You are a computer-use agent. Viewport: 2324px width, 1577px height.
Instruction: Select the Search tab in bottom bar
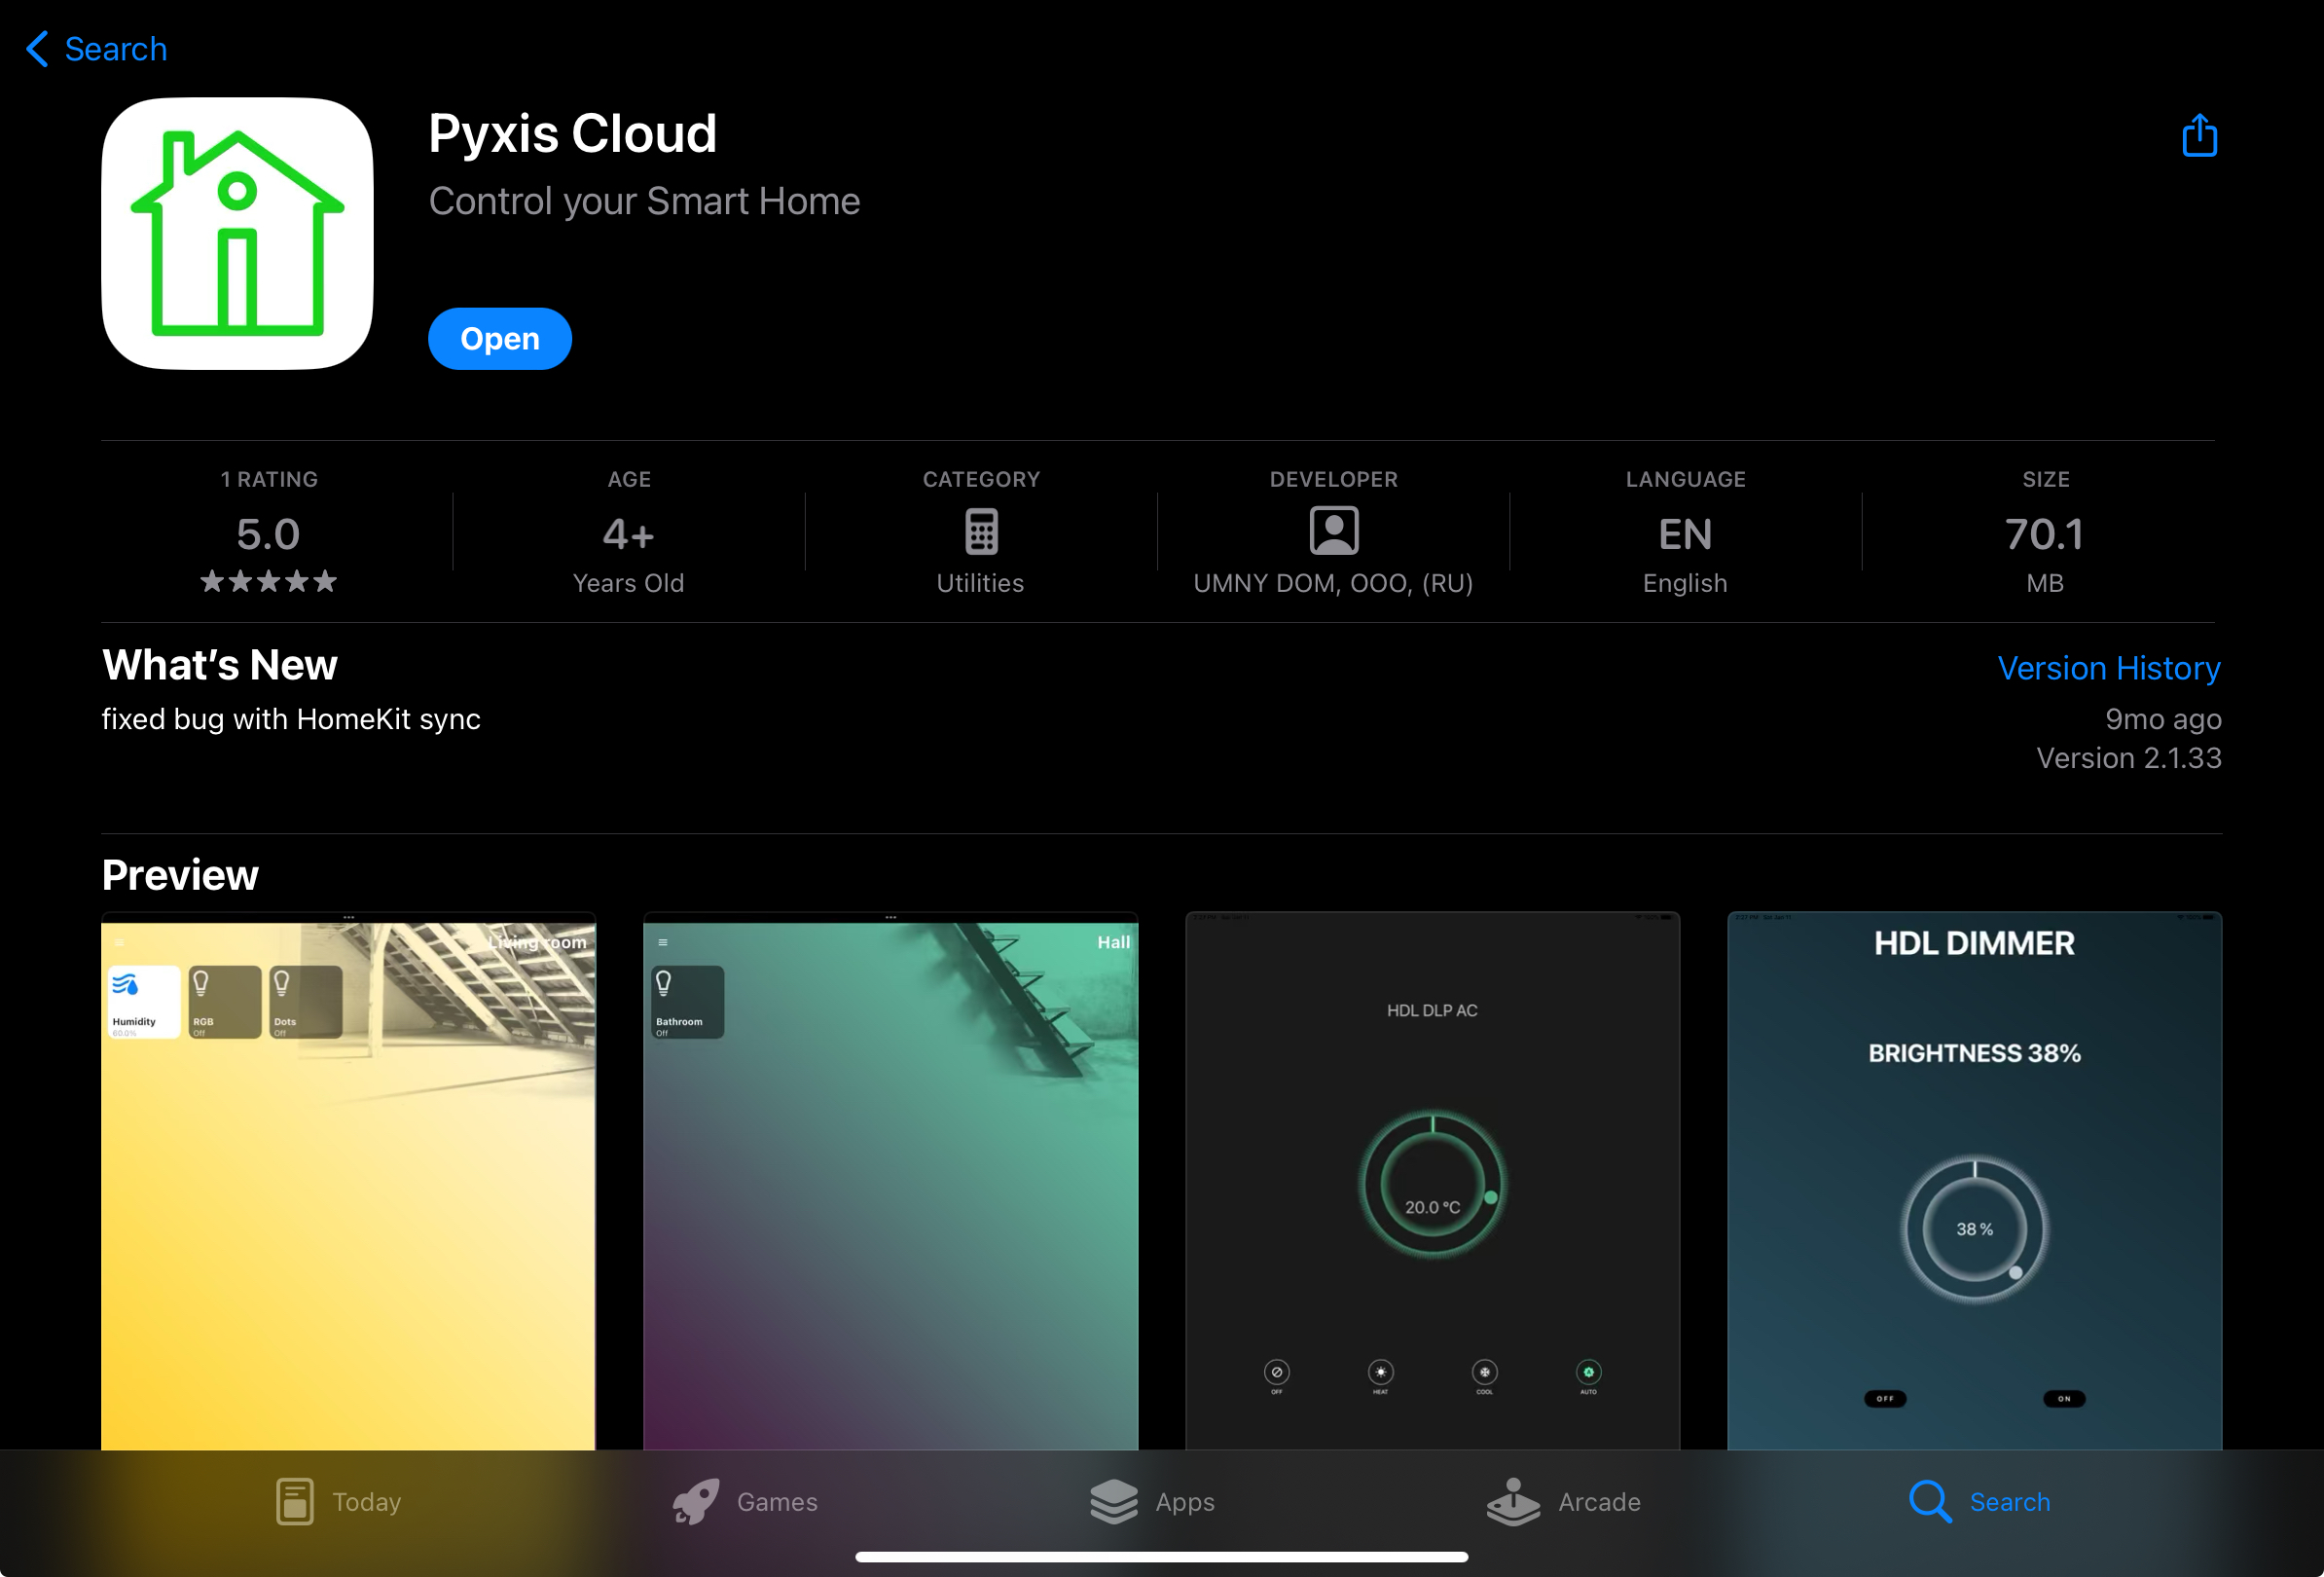1979,1501
